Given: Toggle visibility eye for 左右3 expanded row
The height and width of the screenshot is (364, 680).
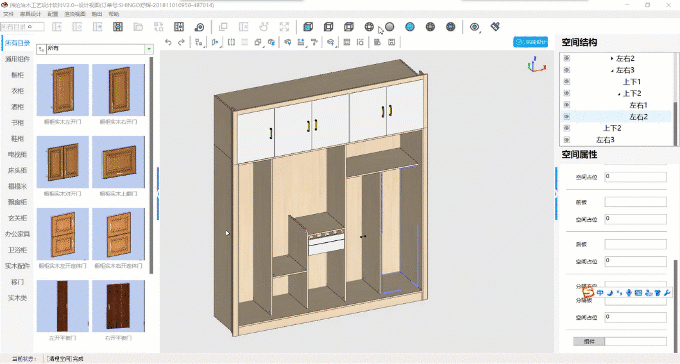Looking at the screenshot, I should (566, 70).
